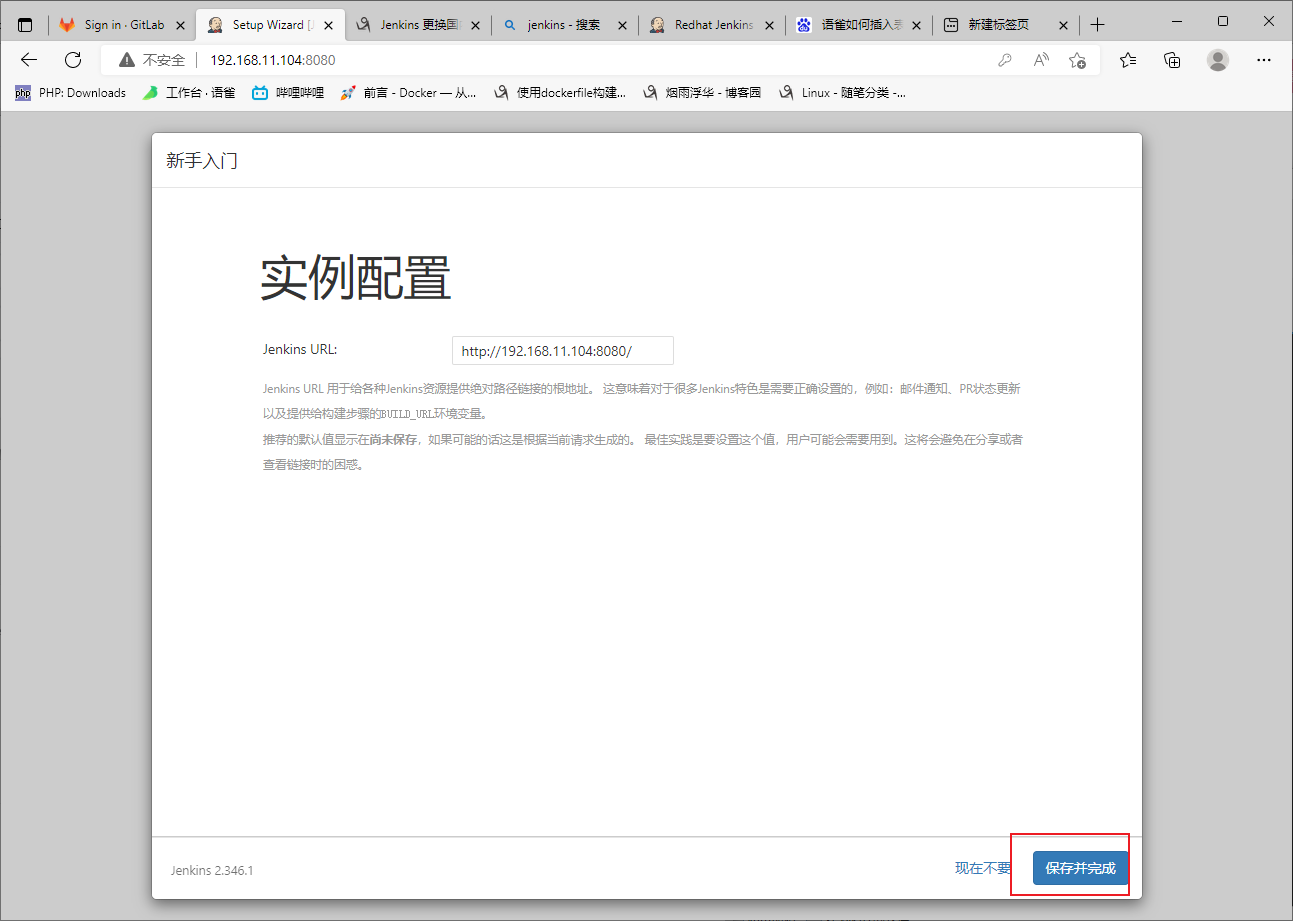The image size is (1293, 921).
Task: Add page to favorites star icon
Action: (x=1077, y=60)
